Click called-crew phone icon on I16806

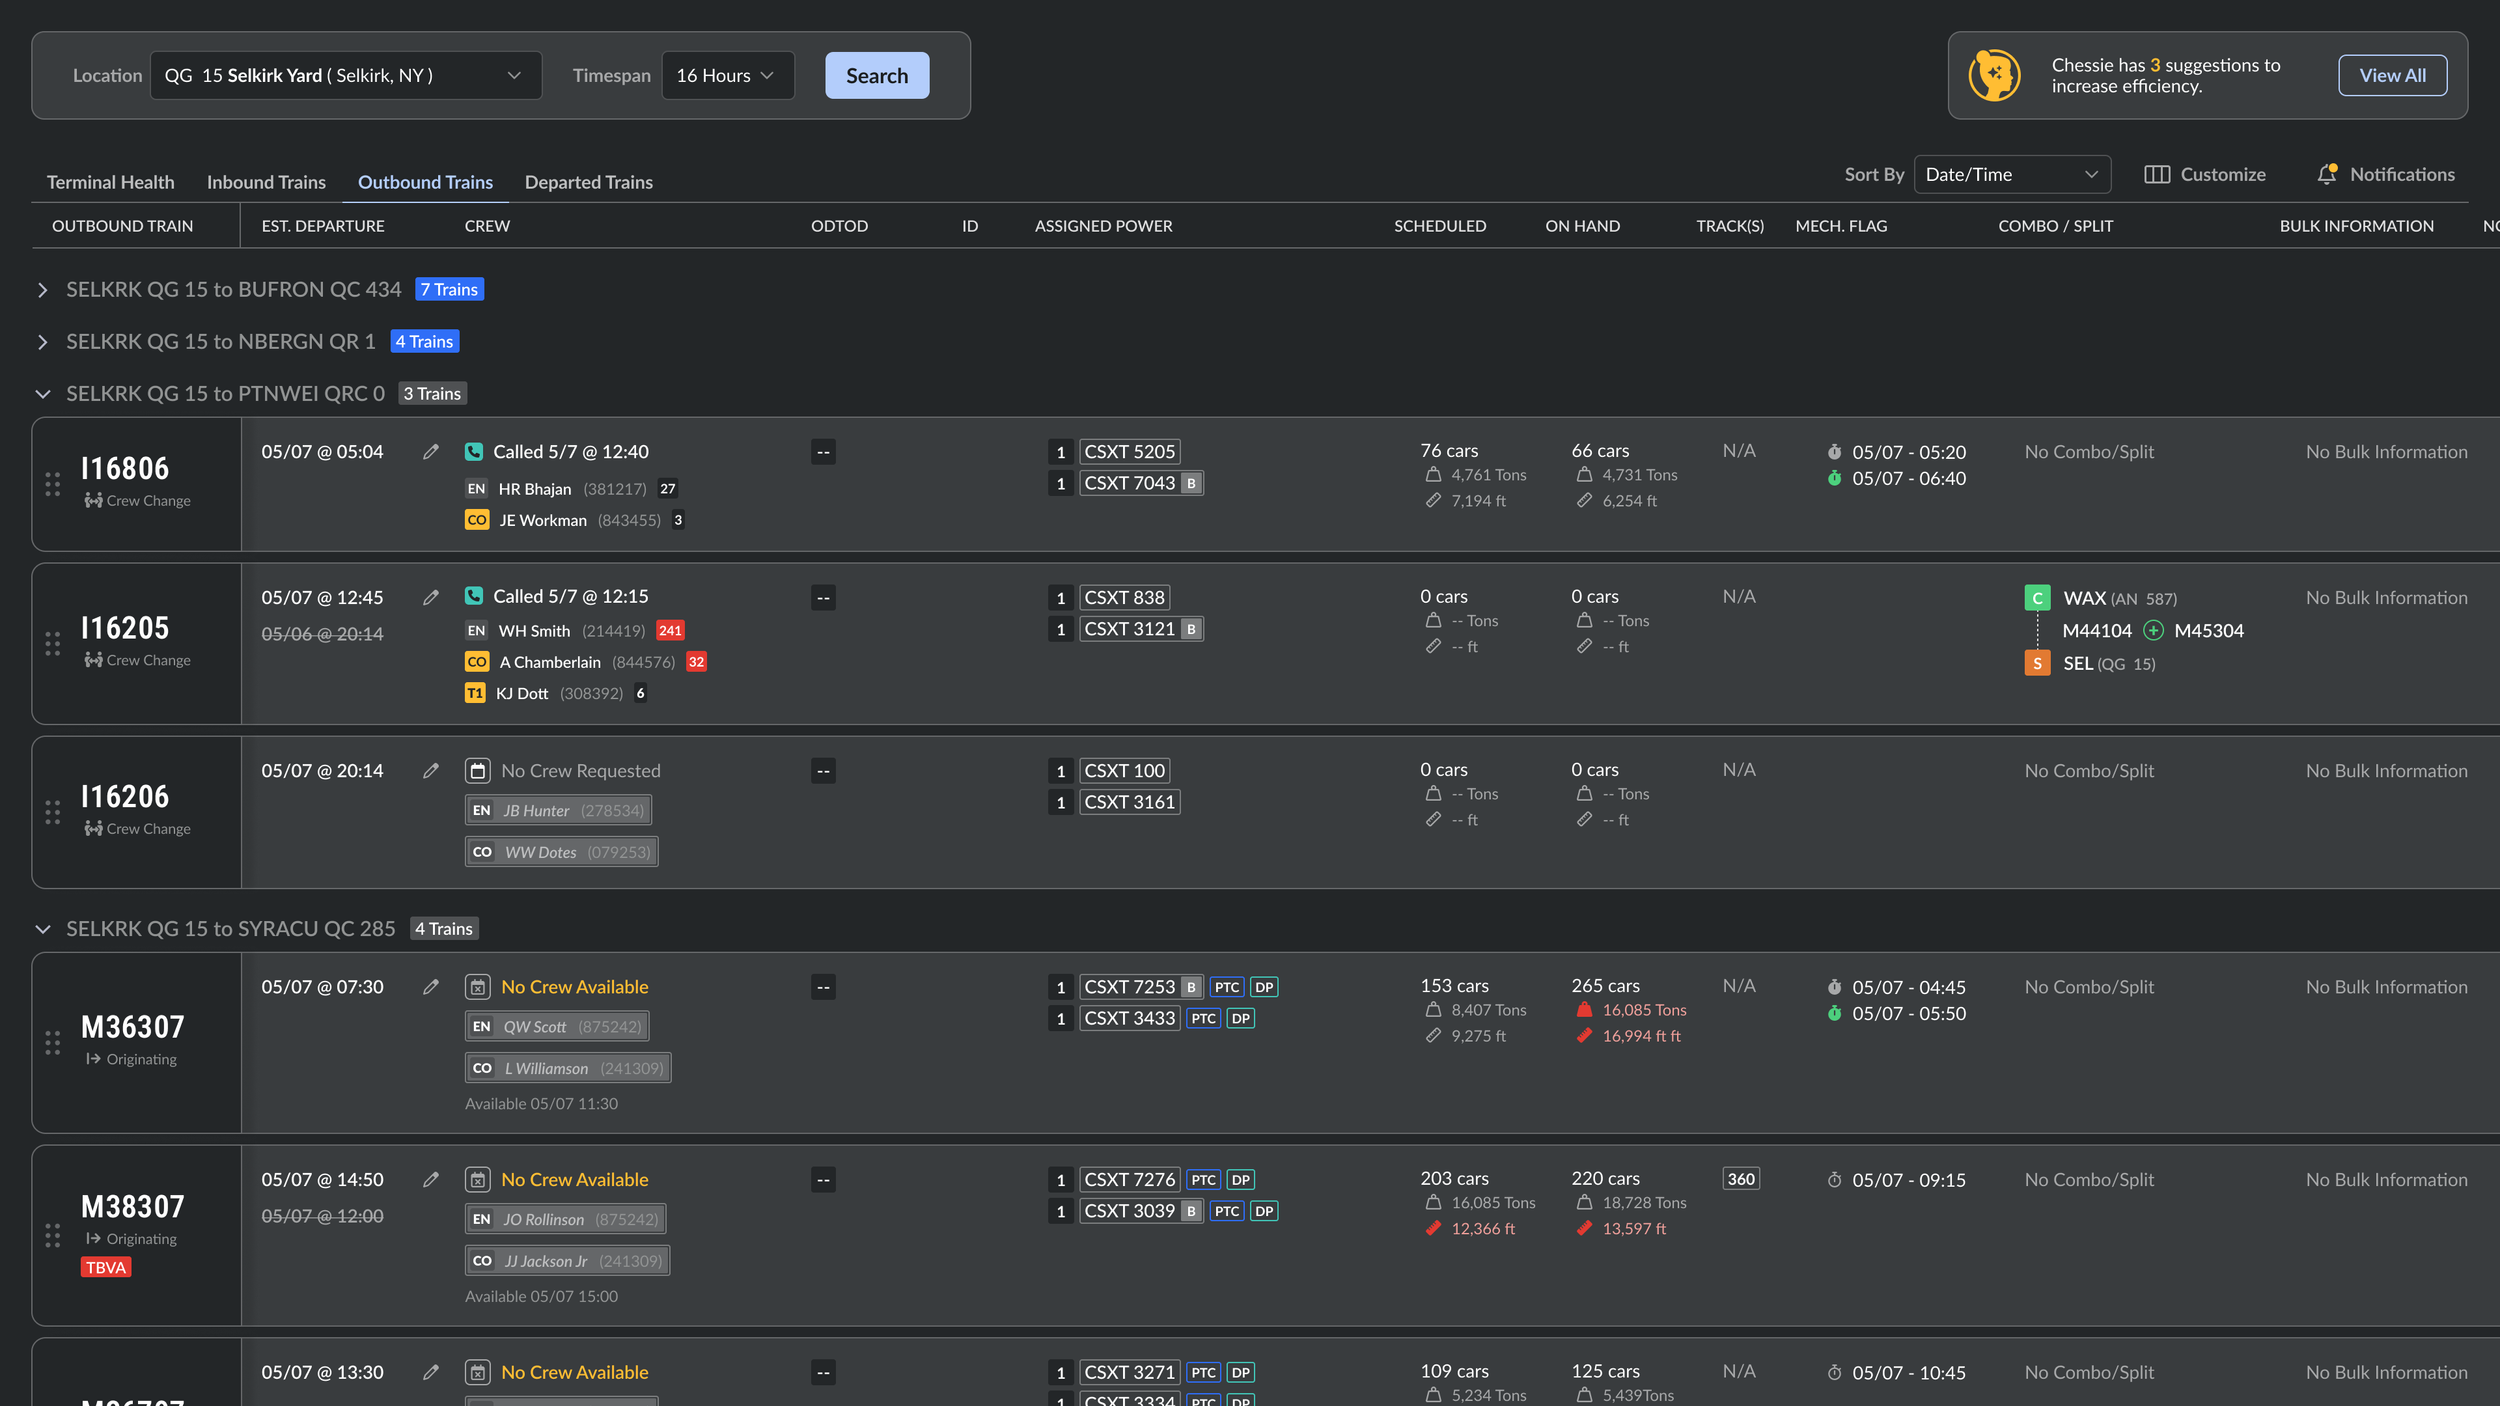point(474,452)
